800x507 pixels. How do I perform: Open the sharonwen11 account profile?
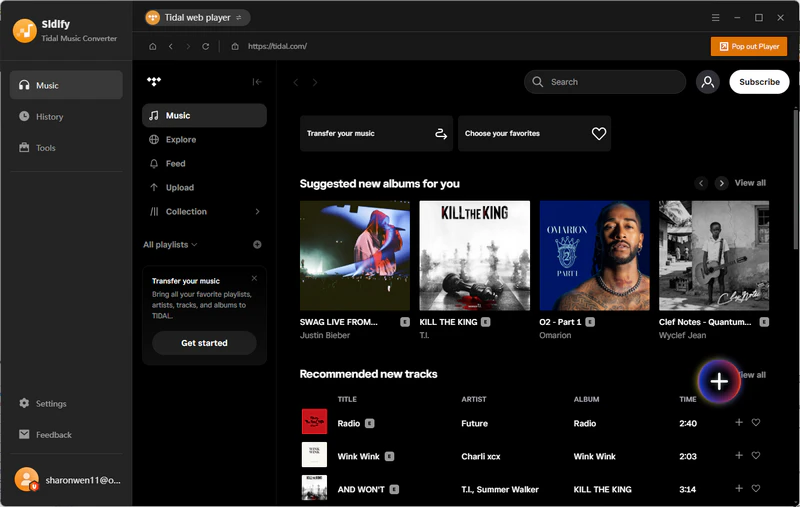(66, 480)
